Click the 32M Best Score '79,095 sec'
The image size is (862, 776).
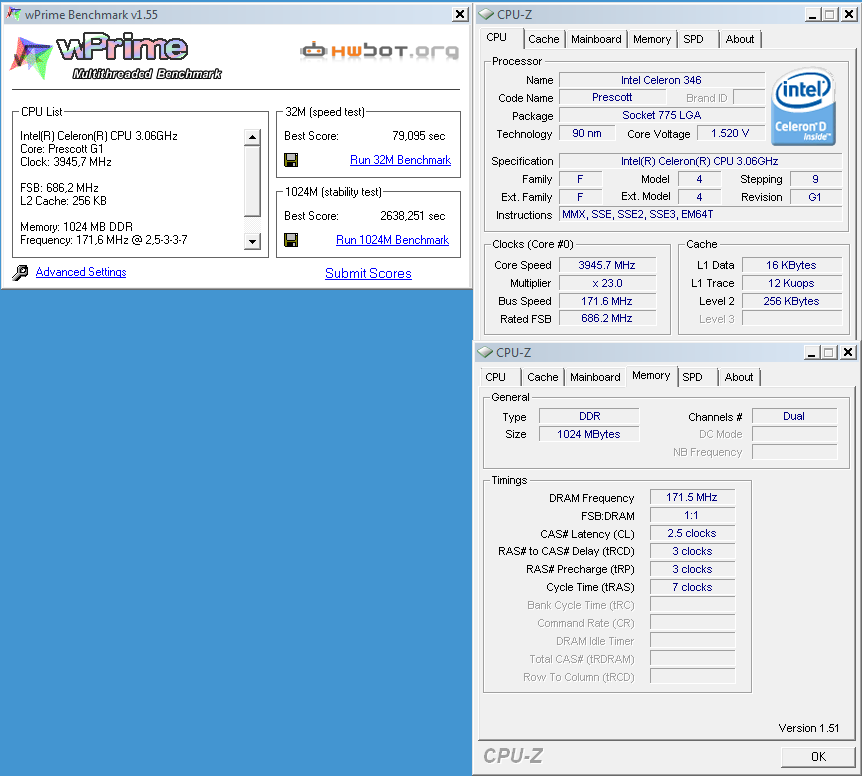pos(418,136)
